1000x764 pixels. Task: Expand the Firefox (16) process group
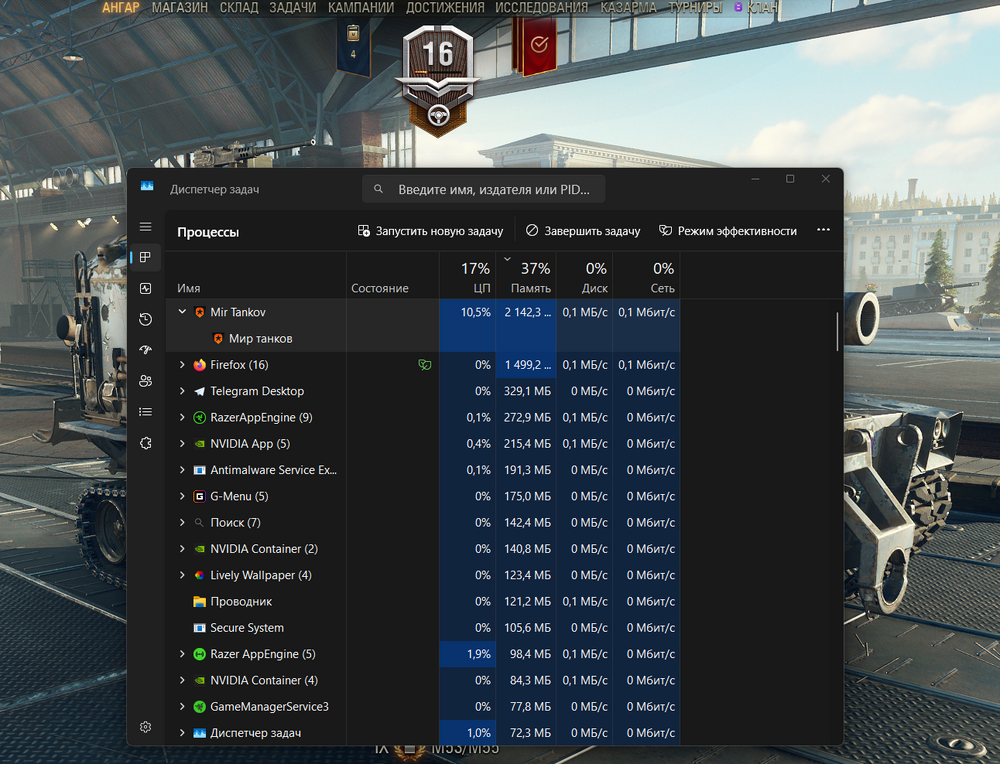pos(182,365)
